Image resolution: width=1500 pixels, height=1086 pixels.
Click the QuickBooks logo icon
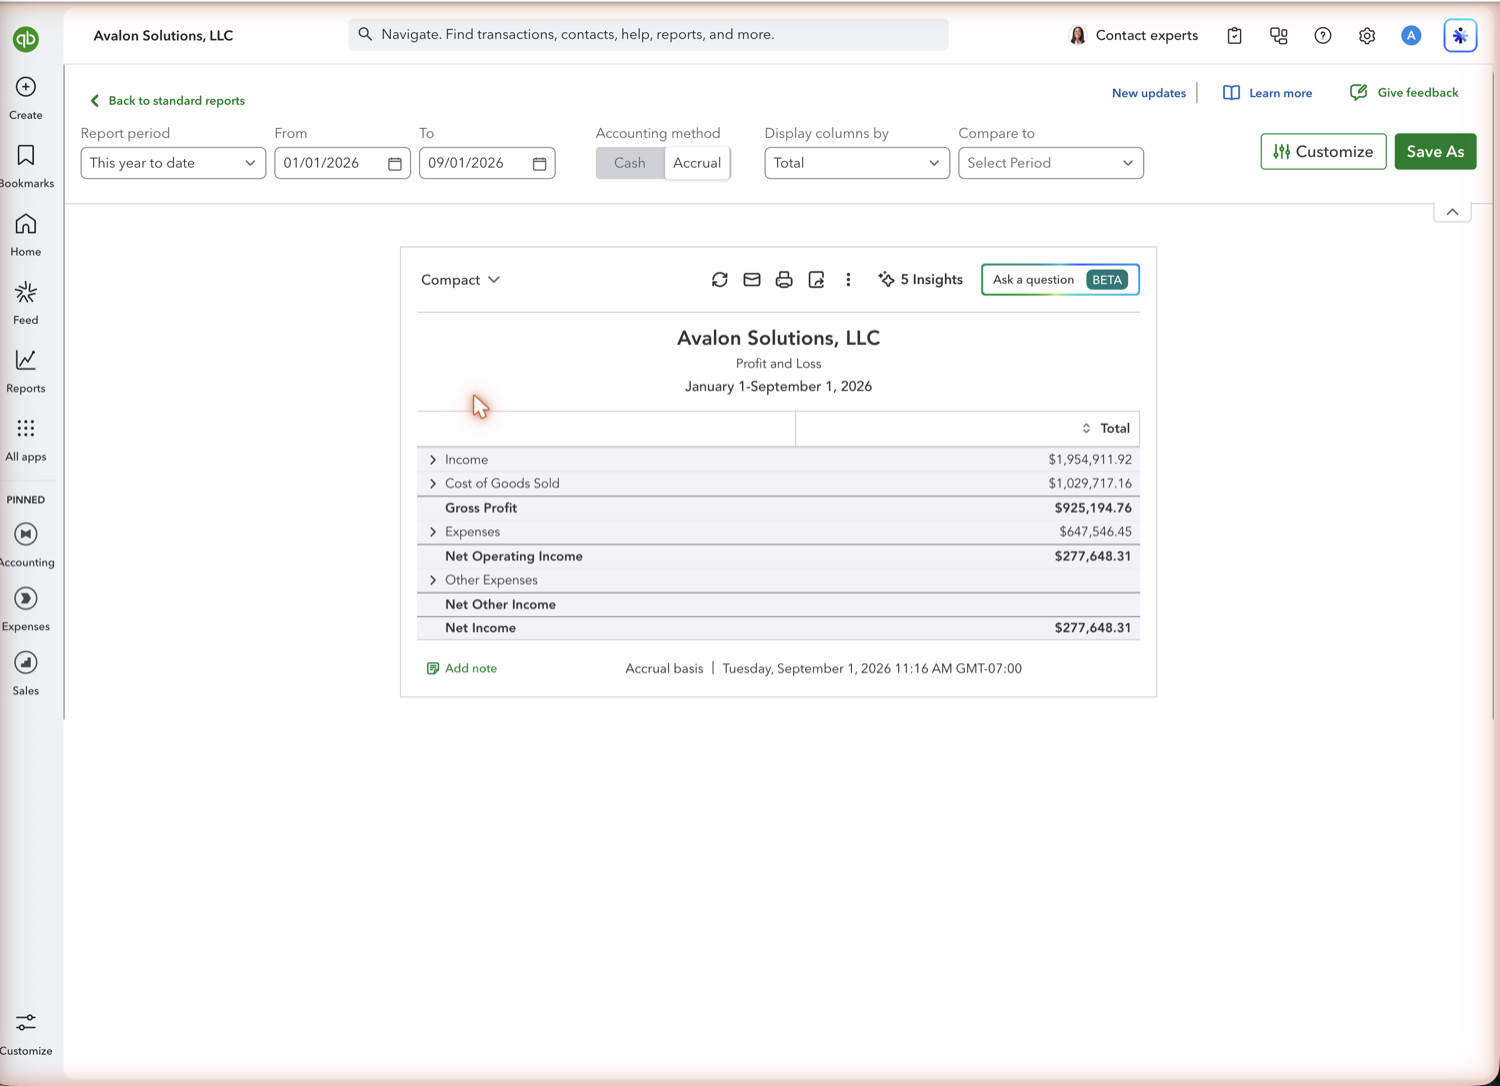point(26,39)
